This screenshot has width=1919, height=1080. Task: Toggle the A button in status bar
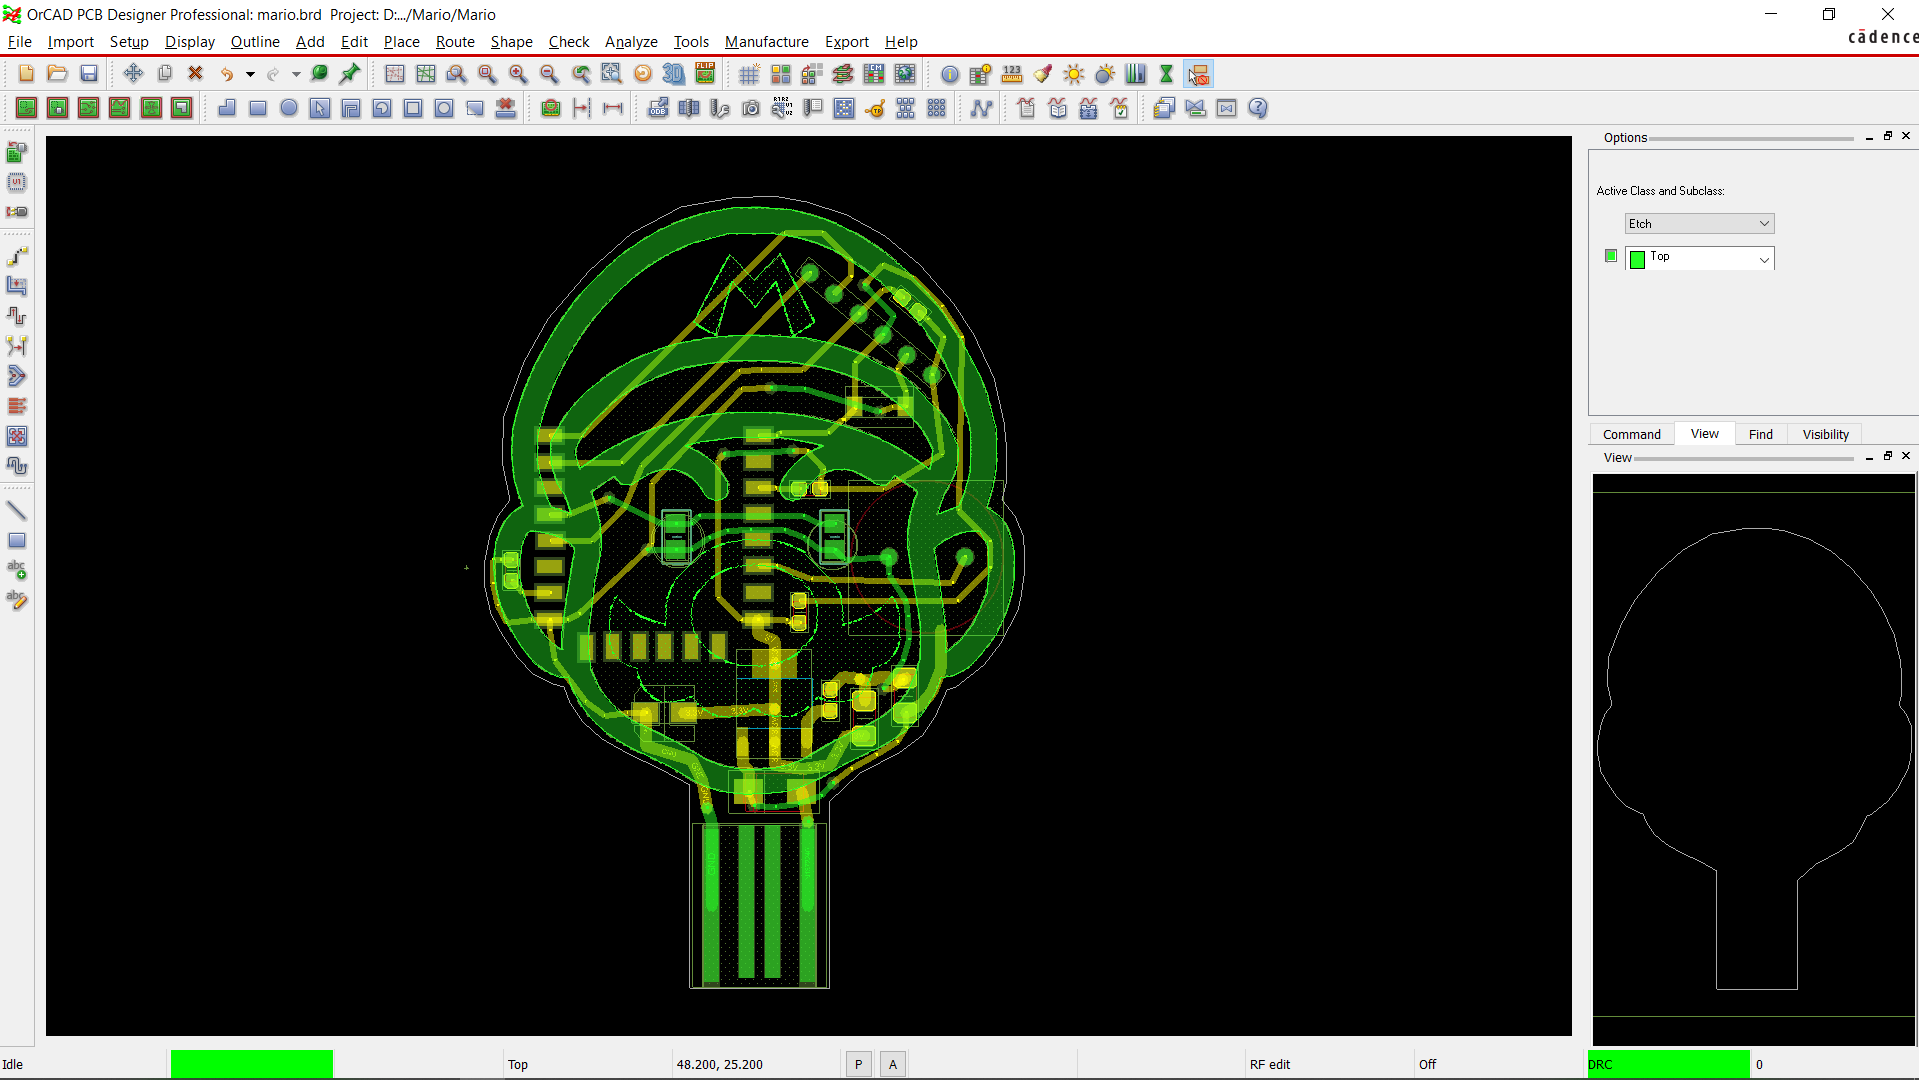(893, 1064)
